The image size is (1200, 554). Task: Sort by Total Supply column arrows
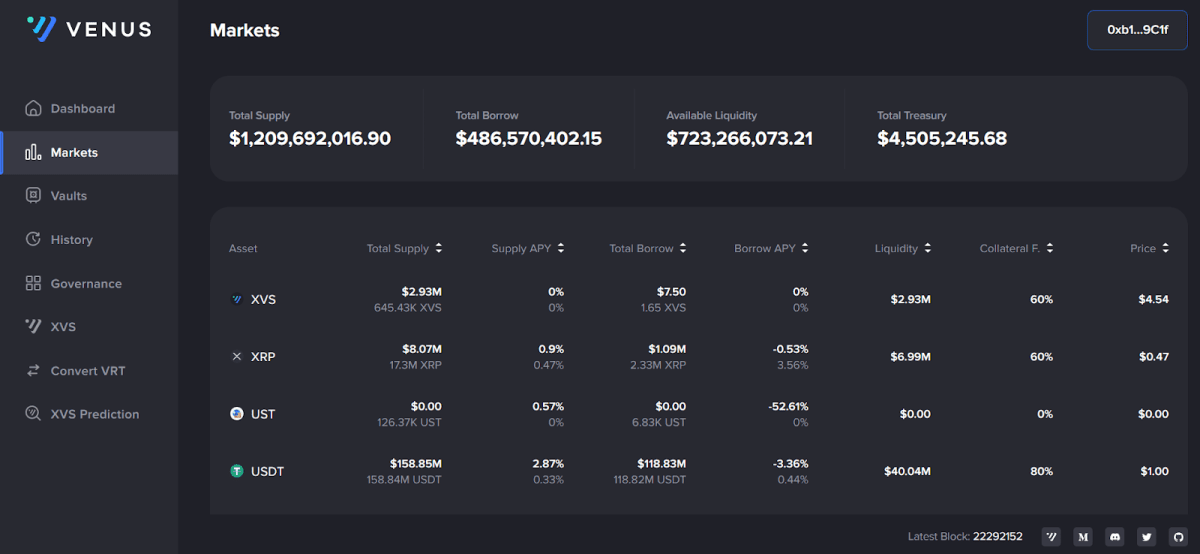(x=438, y=248)
